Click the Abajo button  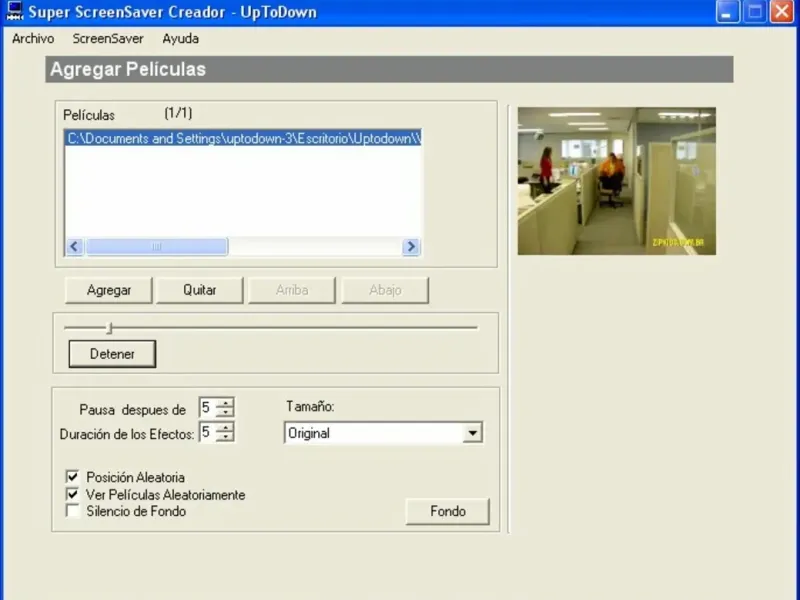tap(385, 290)
